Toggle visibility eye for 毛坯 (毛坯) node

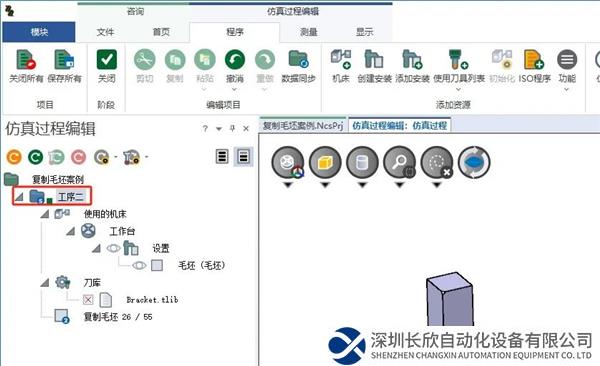point(139,265)
